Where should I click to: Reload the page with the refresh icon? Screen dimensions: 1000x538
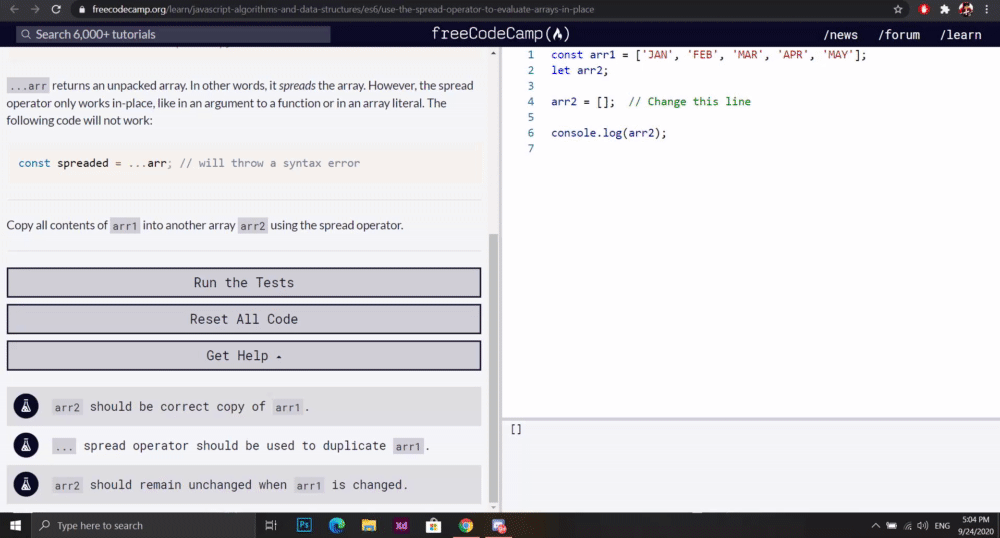[x=56, y=10]
